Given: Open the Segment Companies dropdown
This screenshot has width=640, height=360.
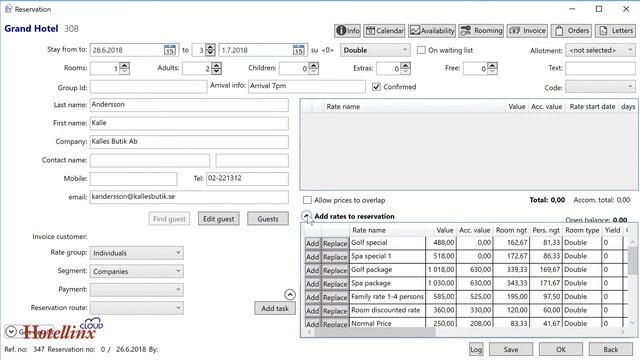Looking at the screenshot, I should [137, 271].
